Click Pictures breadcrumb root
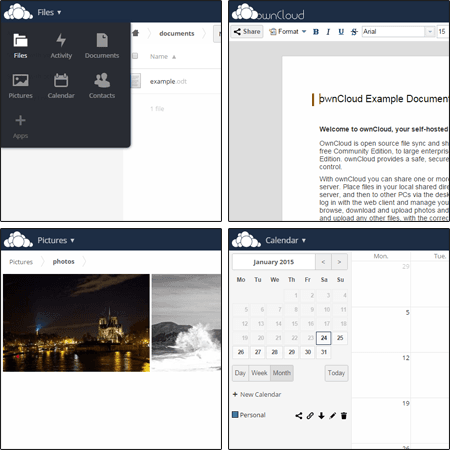The image size is (450, 450). point(21,262)
